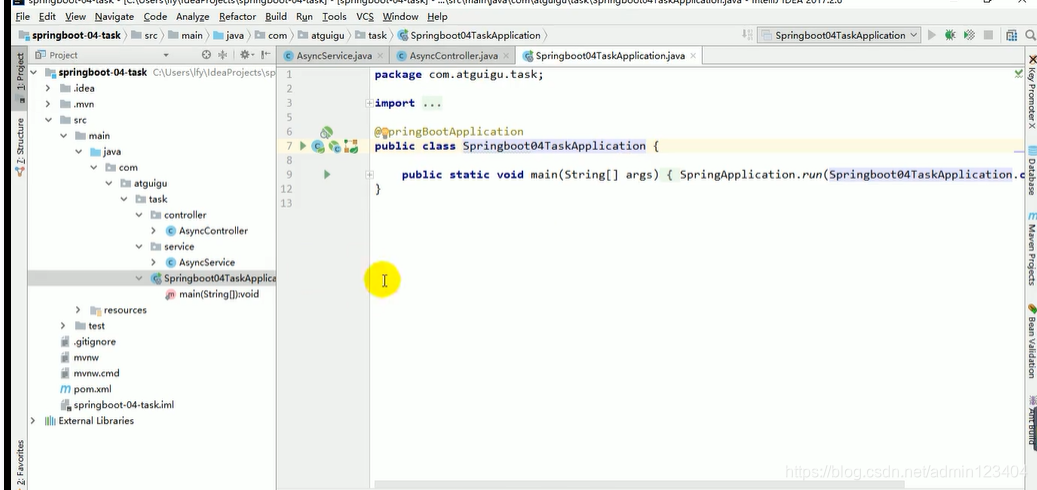Click run gutter arrow beside main method
The width and height of the screenshot is (1037, 490).
click(327, 175)
